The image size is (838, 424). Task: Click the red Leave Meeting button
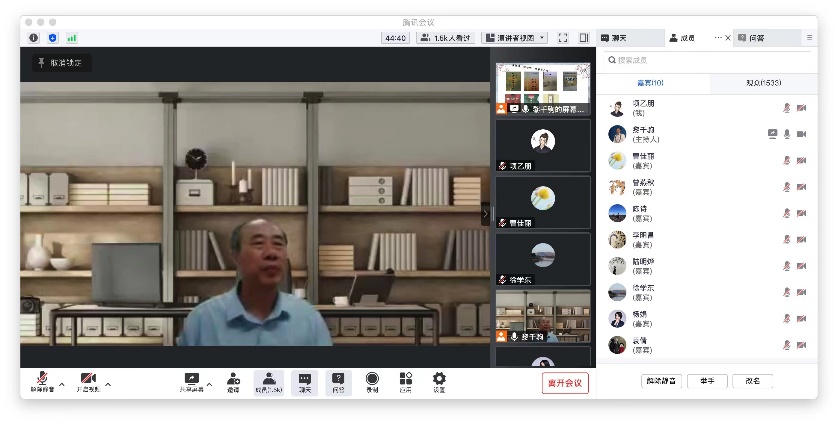[565, 382]
